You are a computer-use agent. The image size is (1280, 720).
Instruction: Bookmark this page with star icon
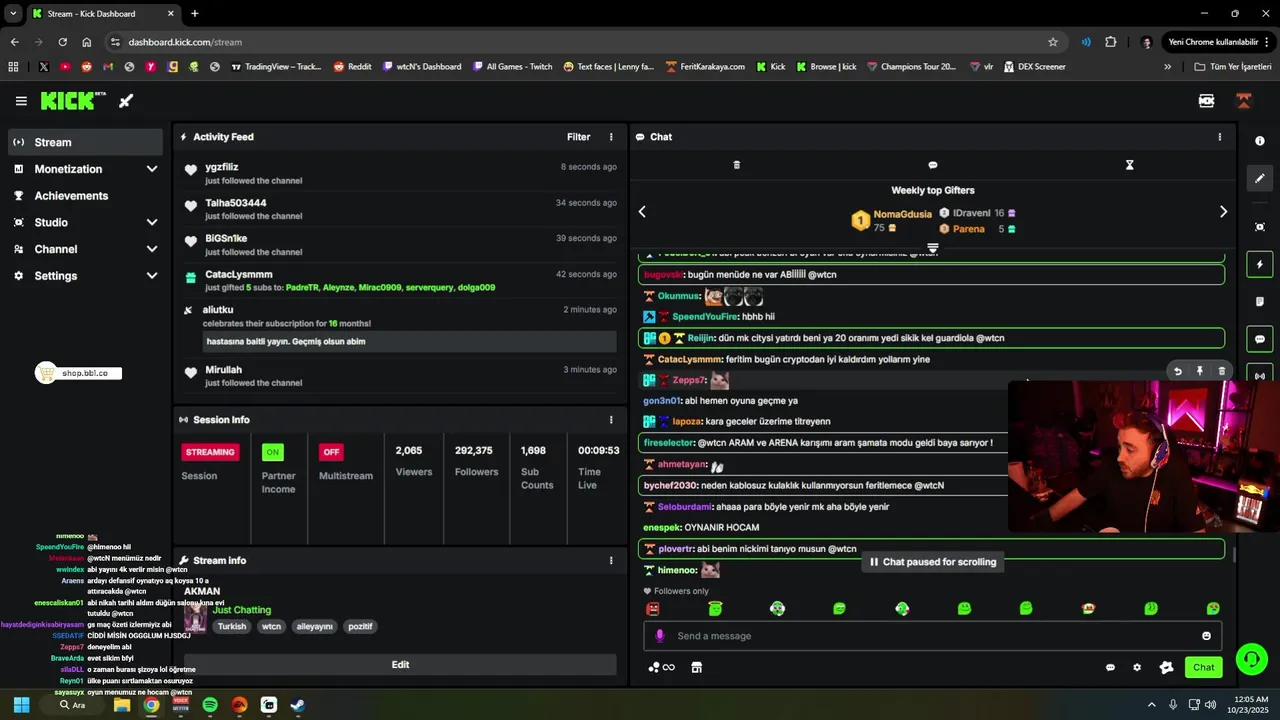[1053, 42]
